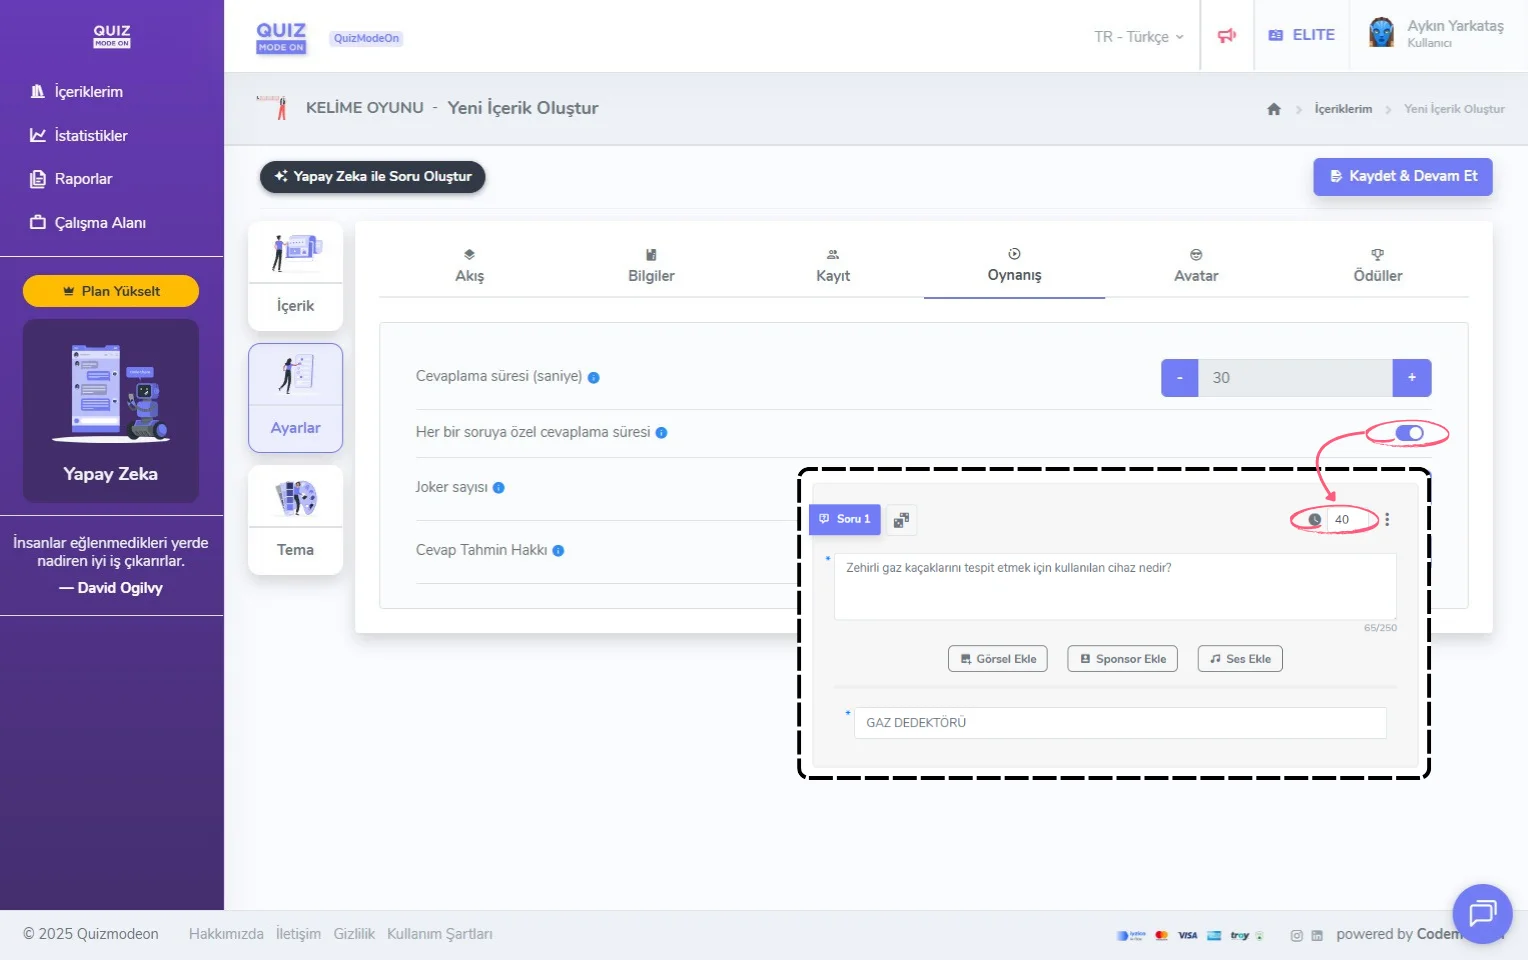Open the Instagram icon in footer
This screenshot has width=1528, height=960.
point(1296,935)
